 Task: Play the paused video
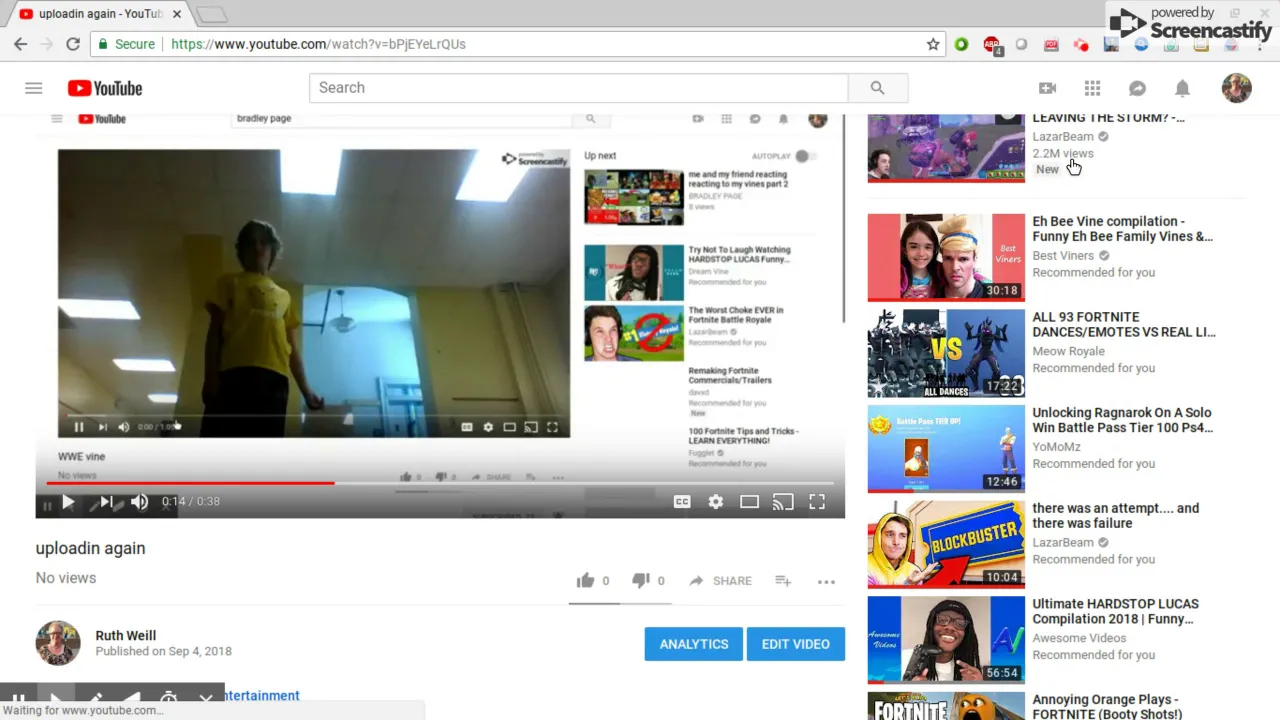[68, 502]
